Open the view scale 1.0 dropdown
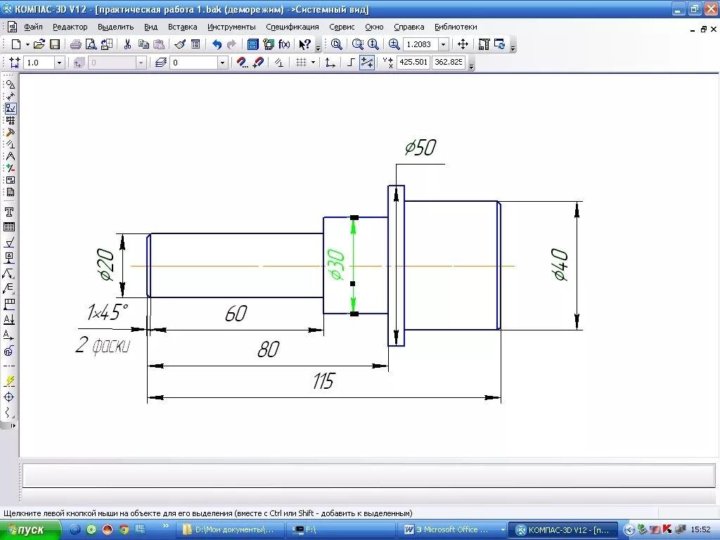720x540 pixels. (x=59, y=62)
